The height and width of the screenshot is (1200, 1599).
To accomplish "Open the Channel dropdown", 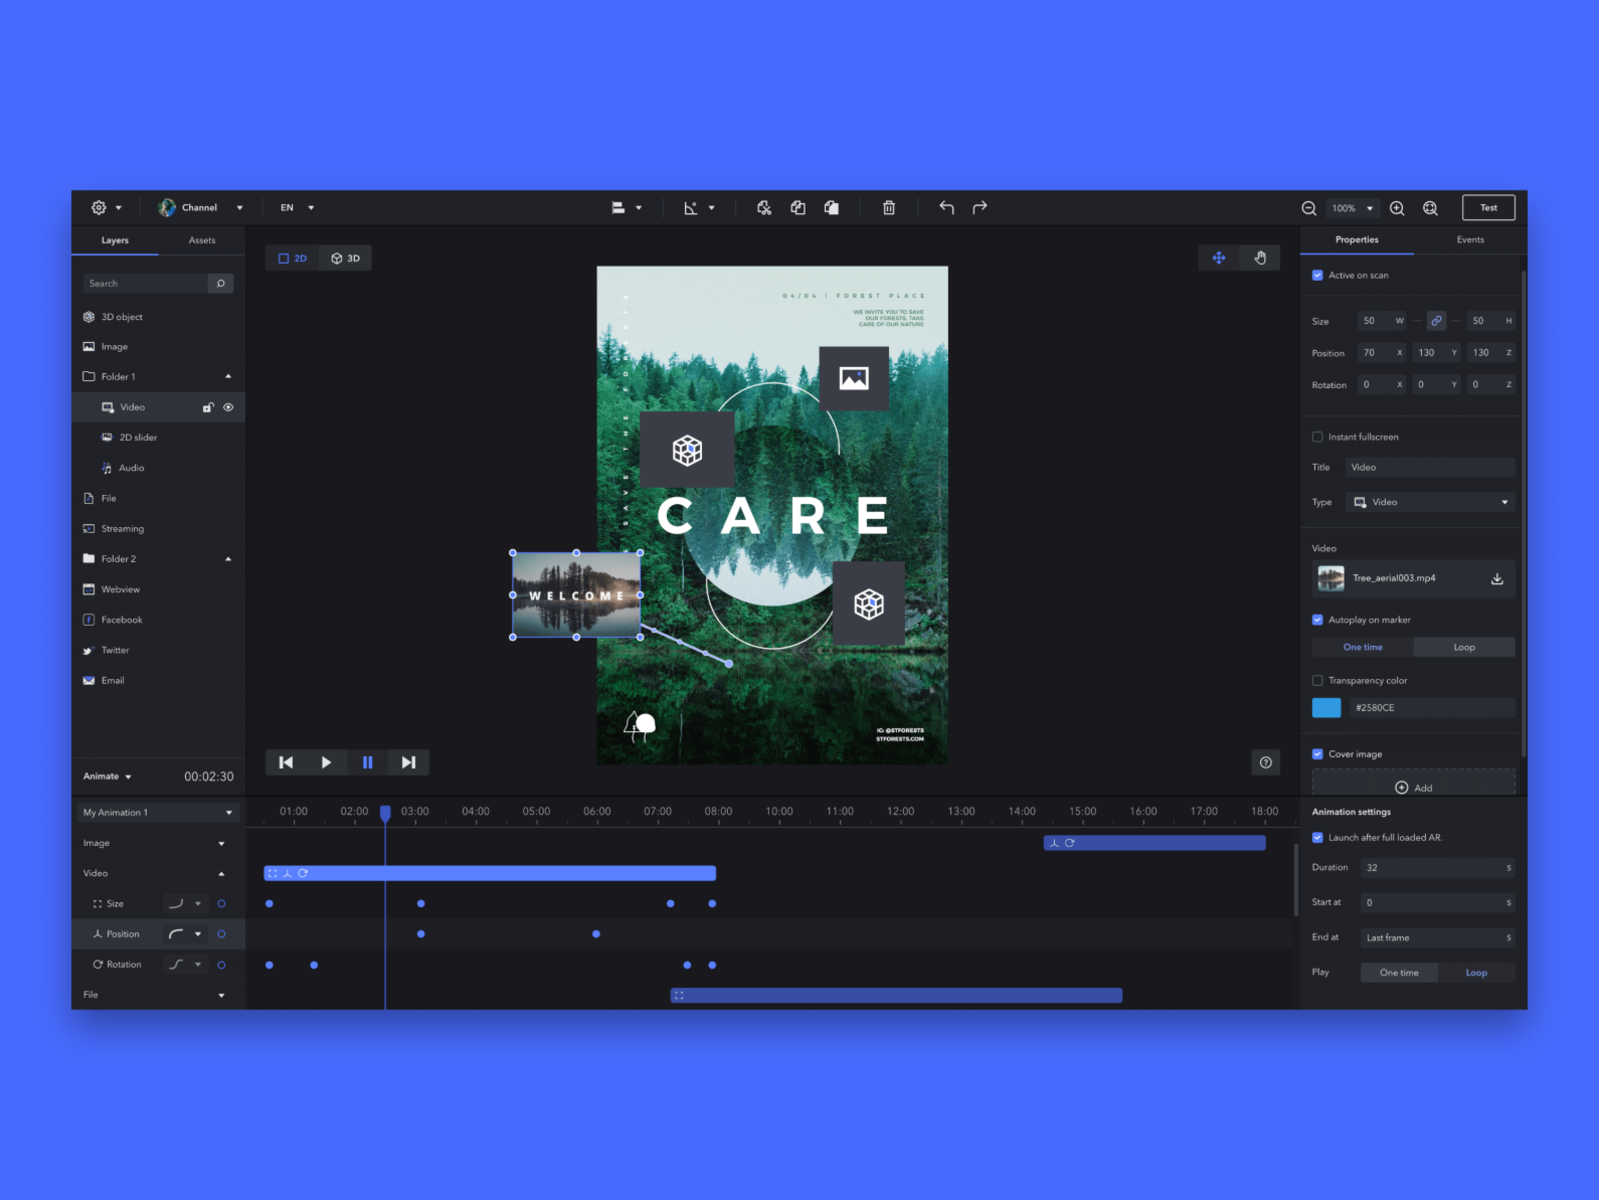I will [201, 208].
